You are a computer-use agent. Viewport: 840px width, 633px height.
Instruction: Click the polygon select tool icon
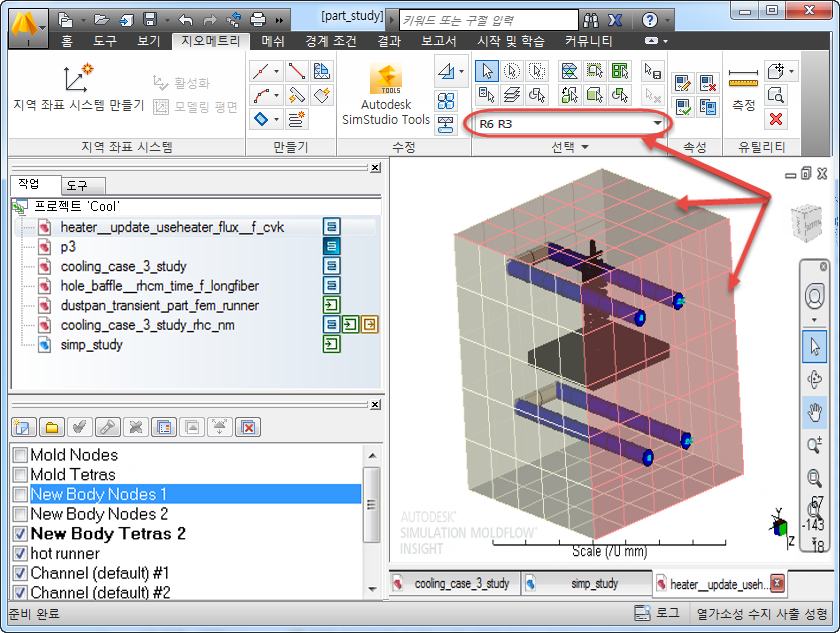point(537,71)
